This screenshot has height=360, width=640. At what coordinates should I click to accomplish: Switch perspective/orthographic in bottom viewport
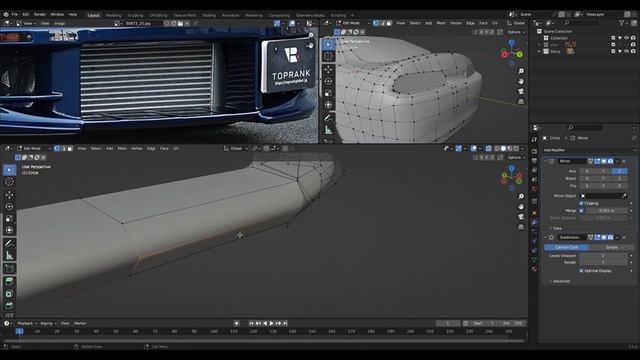521,227
